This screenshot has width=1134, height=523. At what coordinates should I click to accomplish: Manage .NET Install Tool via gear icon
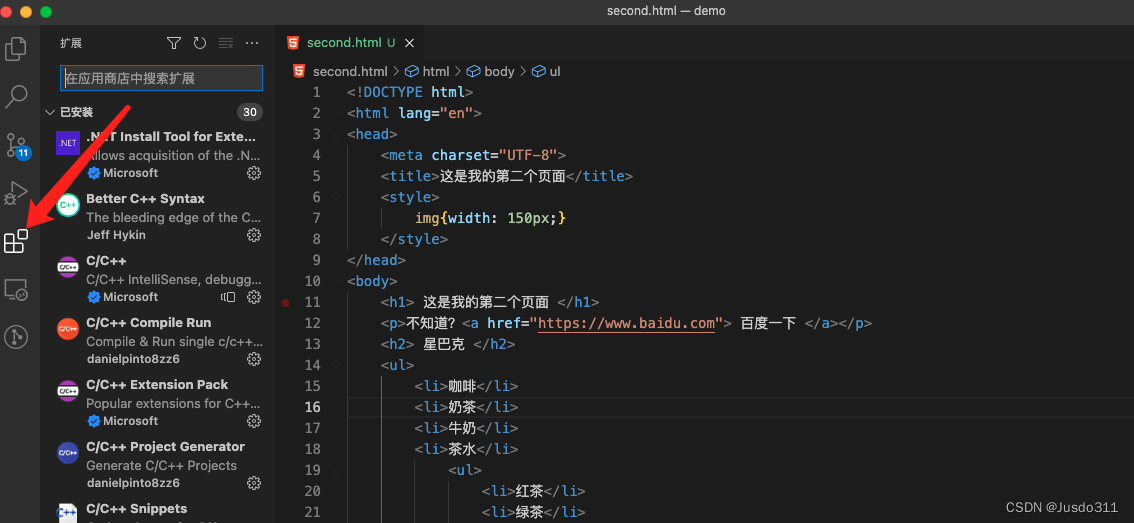pos(254,173)
